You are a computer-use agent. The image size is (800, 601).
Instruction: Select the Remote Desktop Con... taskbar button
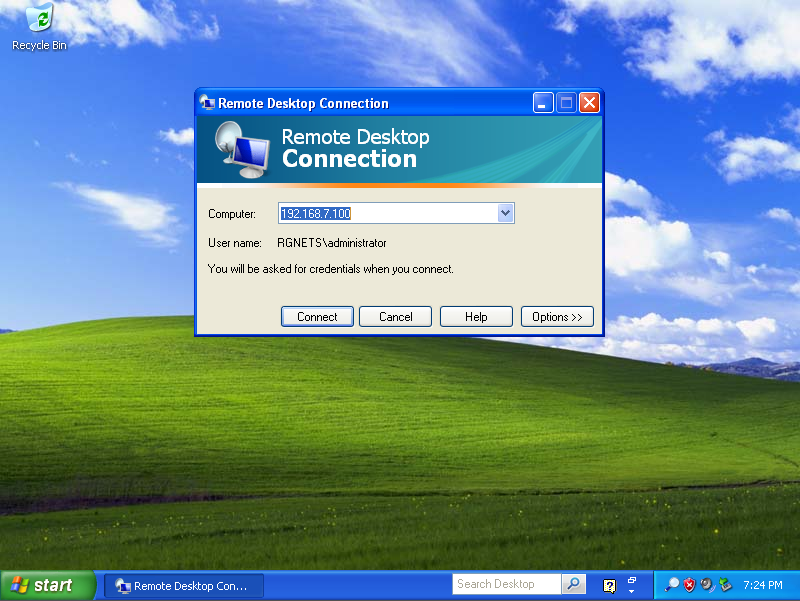[184, 586]
